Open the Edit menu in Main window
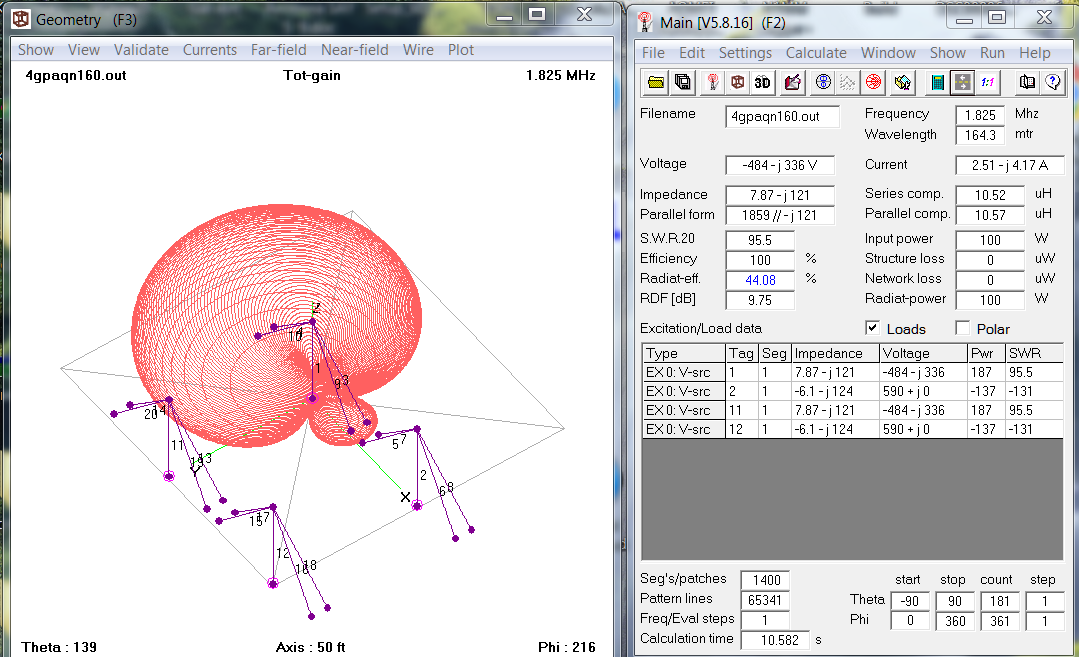1079x657 pixels. (x=692, y=53)
